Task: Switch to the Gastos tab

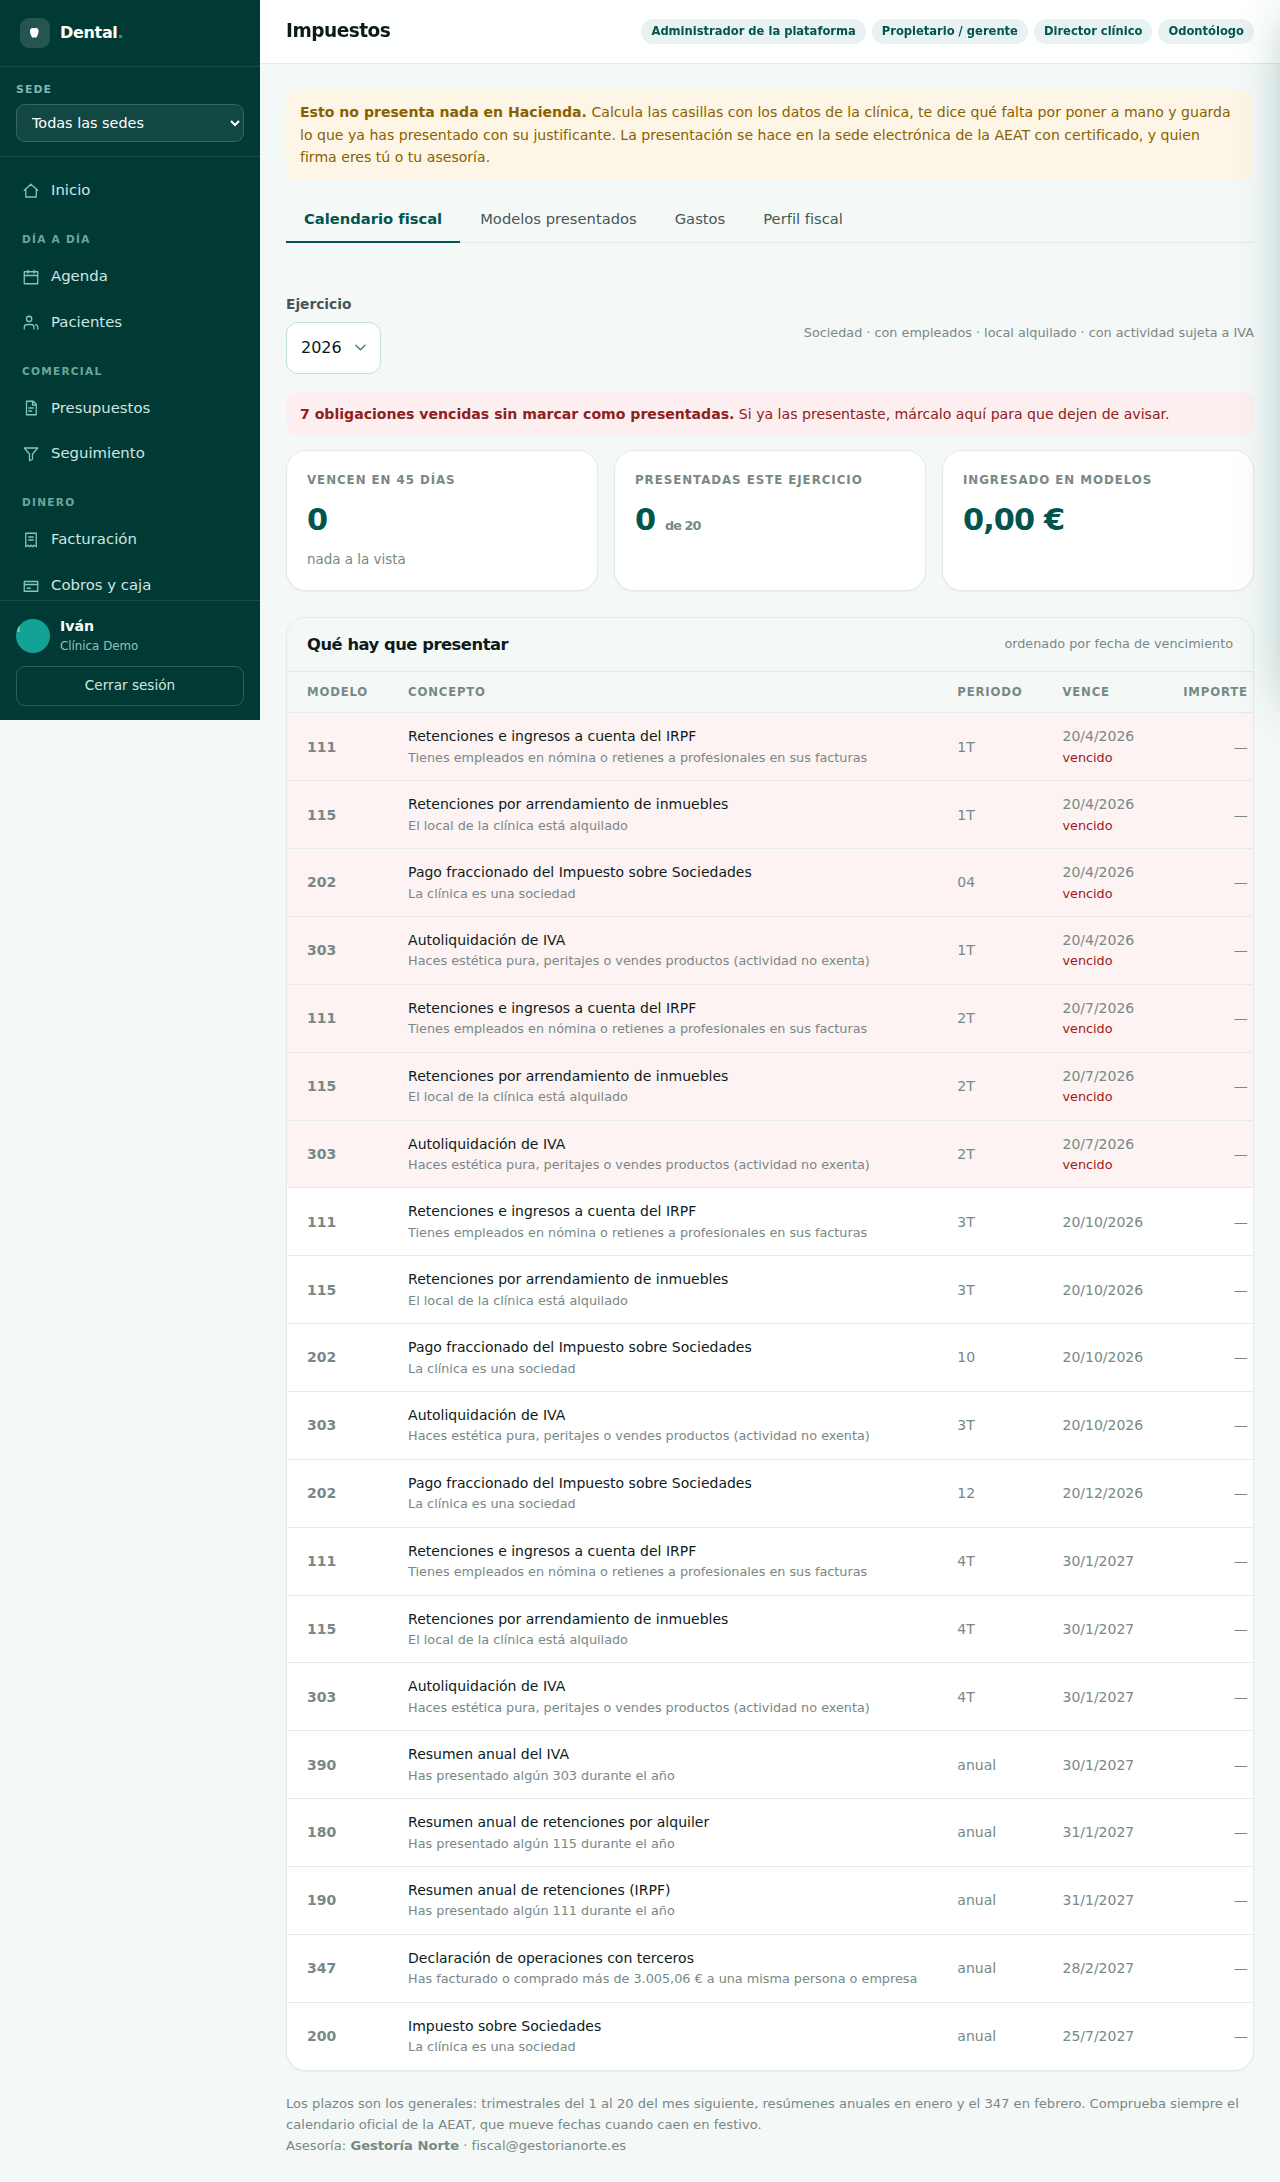Action: click(700, 219)
